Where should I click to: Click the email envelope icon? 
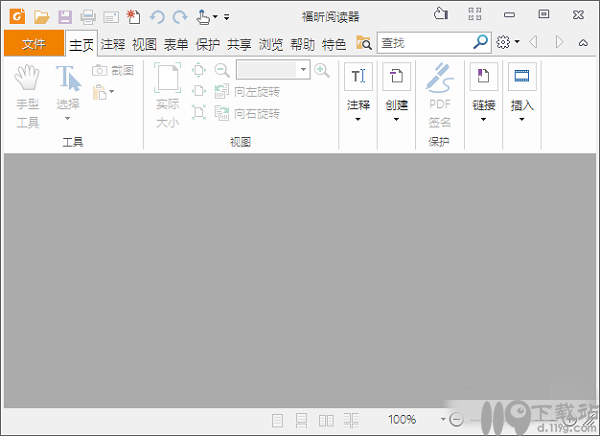click(111, 17)
